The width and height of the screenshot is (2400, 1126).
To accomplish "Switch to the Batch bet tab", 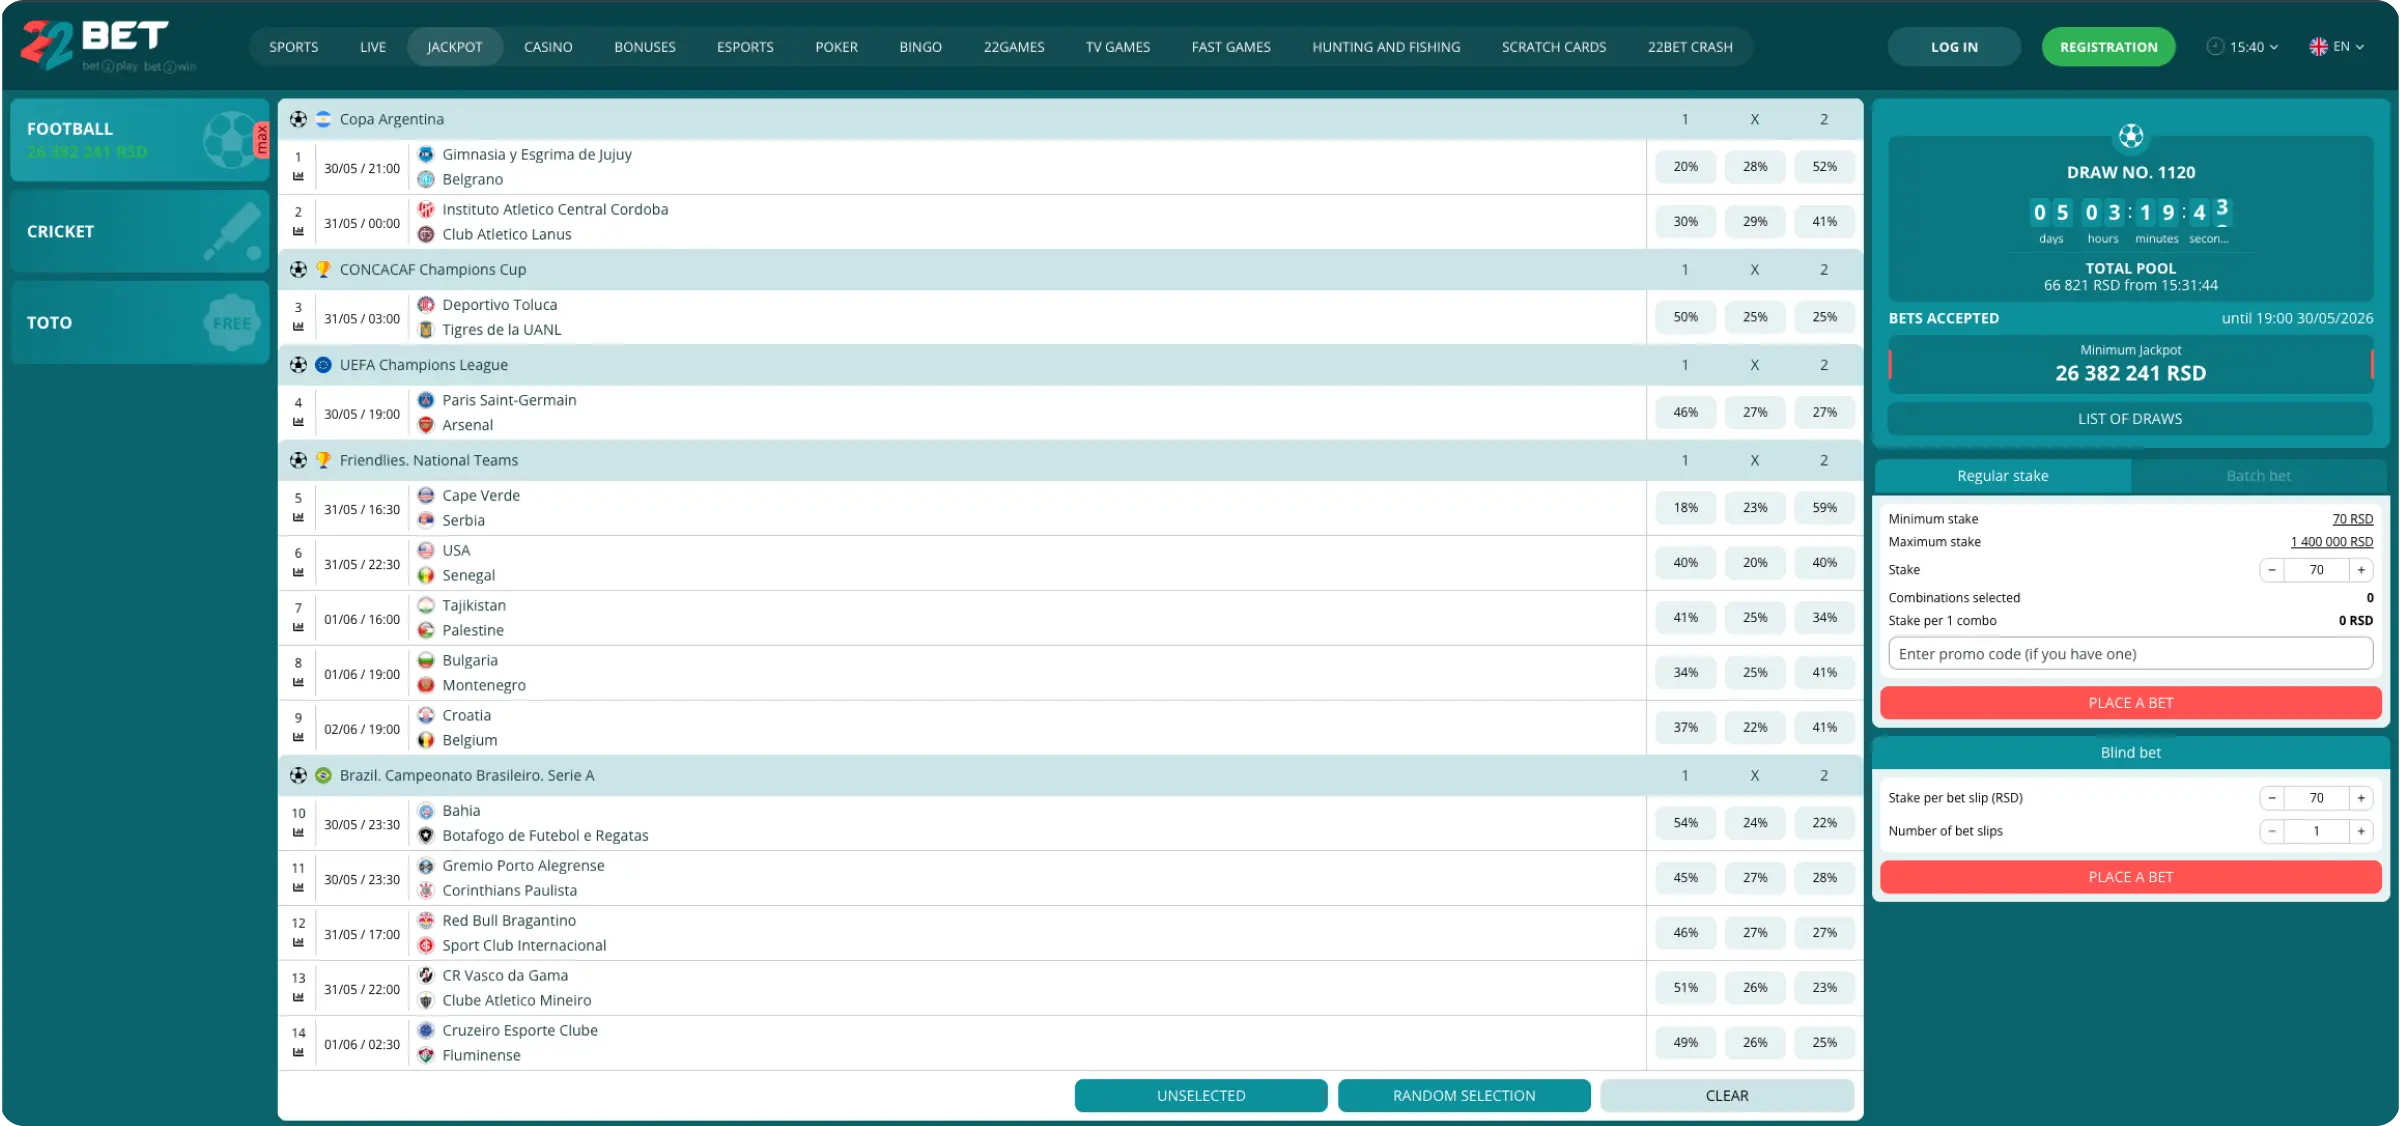I will click(x=2258, y=476).
